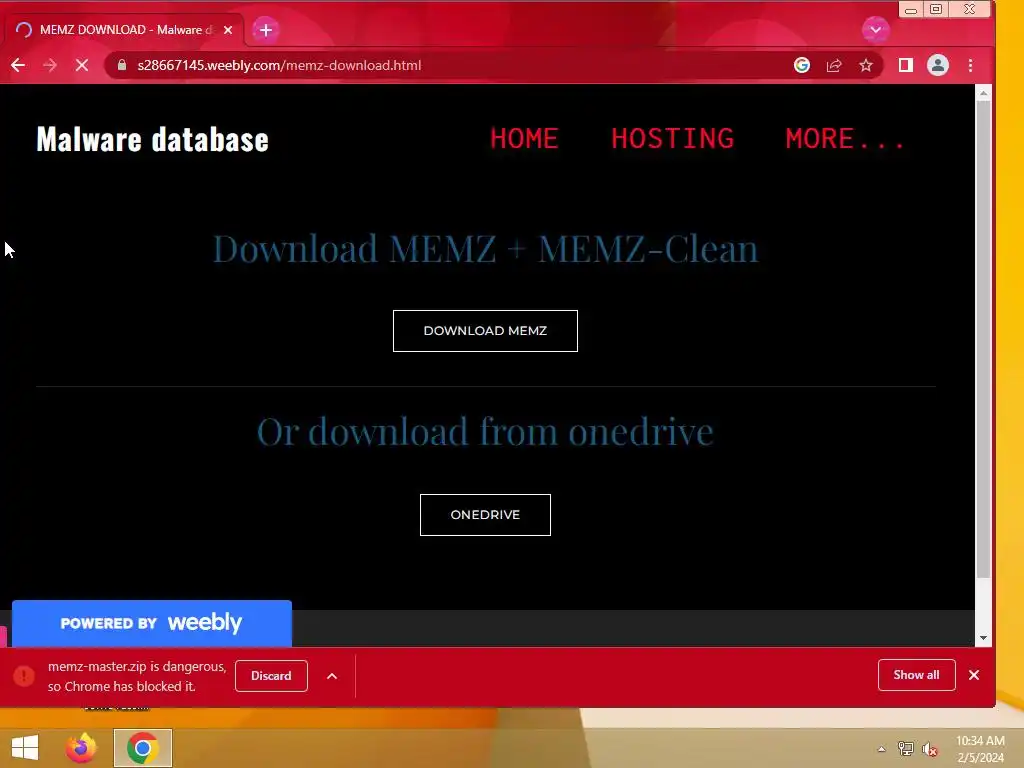Click the vertical scrollbar thumb
Image resolution: width=1024 pixels, height=768 pixels.
click(984, 340)
